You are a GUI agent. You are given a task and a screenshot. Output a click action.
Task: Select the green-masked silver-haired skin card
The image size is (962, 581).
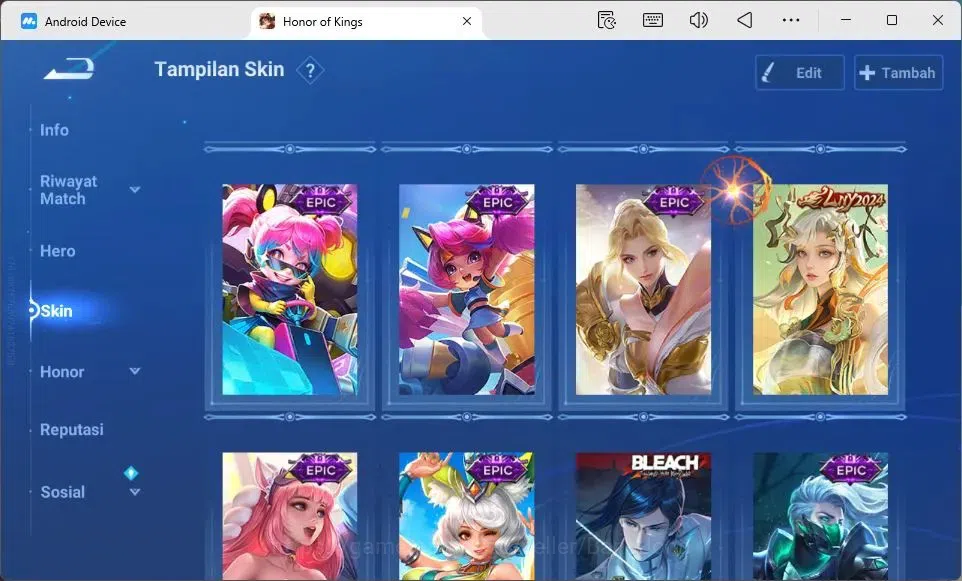click(x=820, y=517)
